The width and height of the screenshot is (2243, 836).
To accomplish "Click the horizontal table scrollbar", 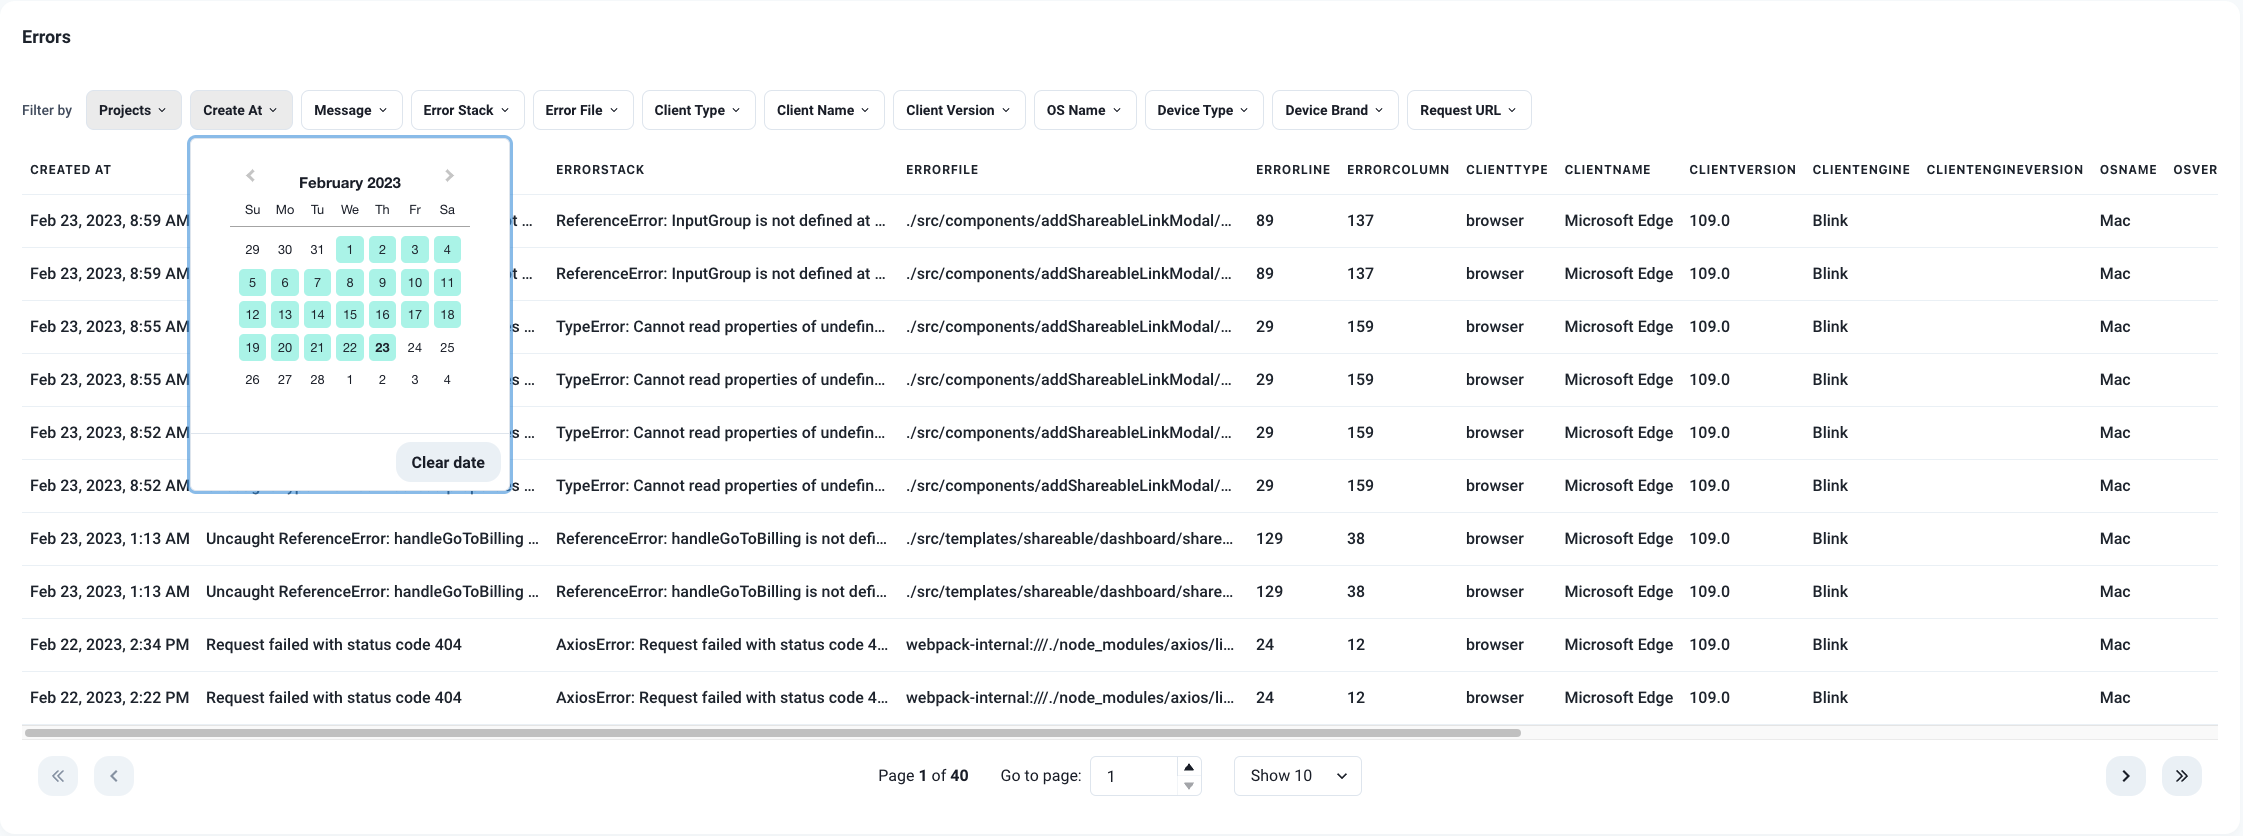I will 772,733.
